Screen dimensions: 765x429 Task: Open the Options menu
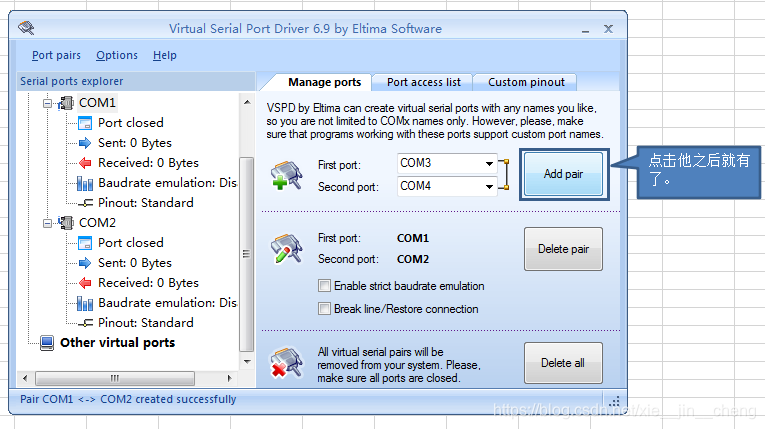117,55
